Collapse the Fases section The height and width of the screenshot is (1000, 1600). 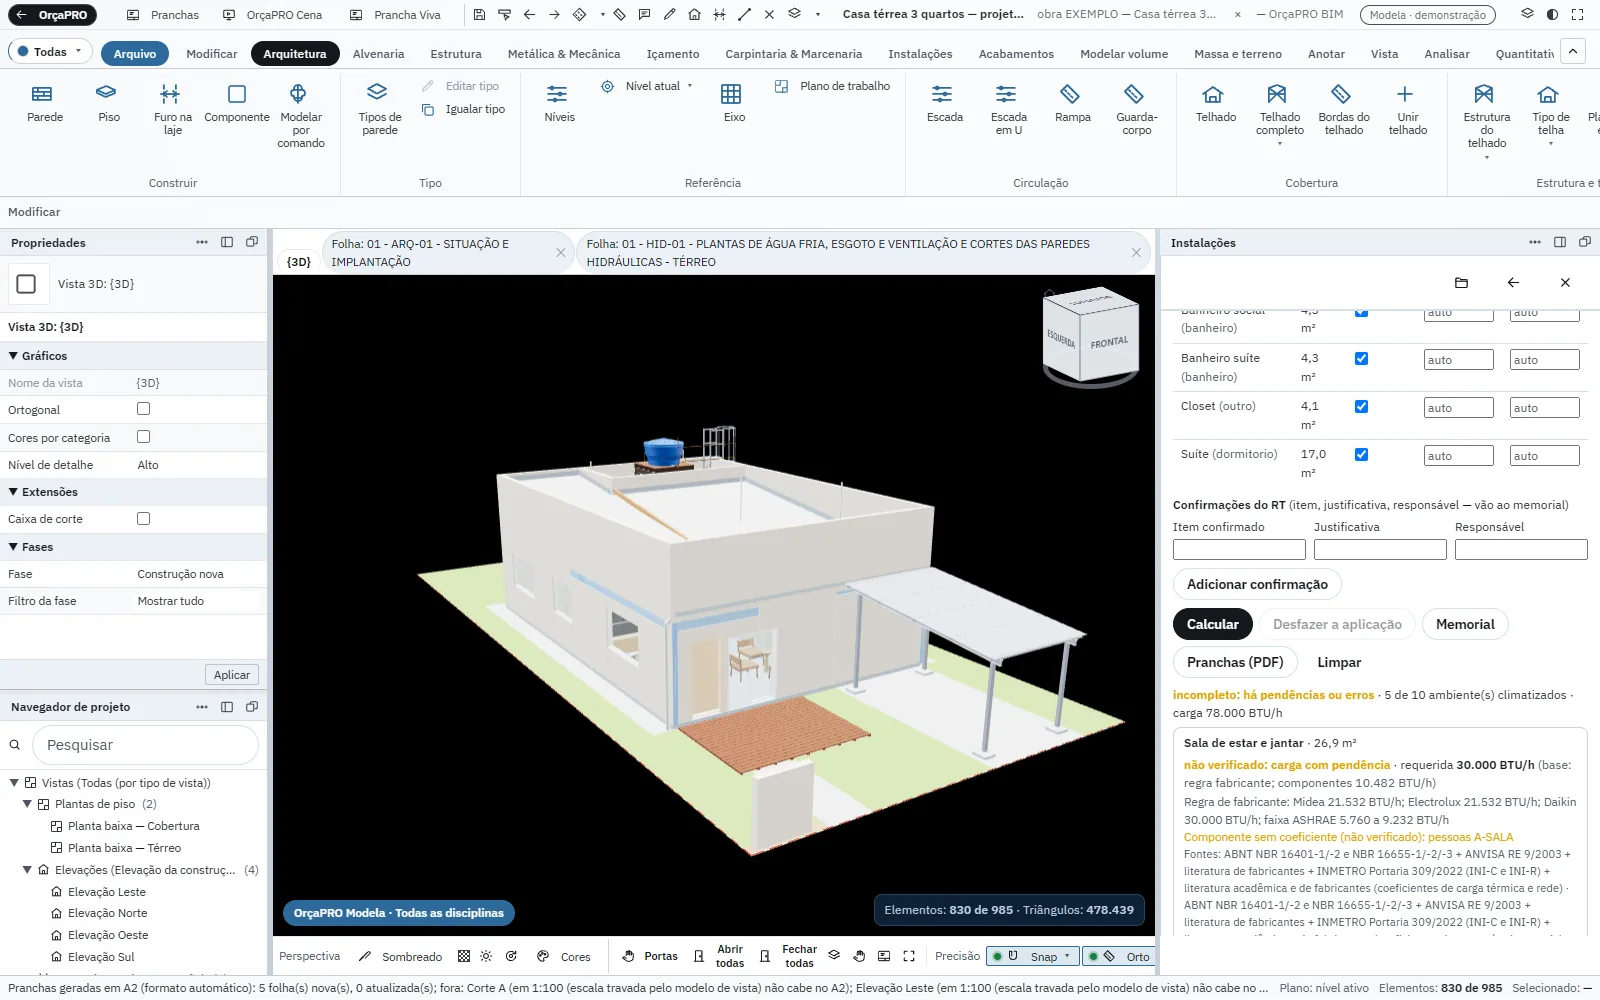[x=14, y=547]
